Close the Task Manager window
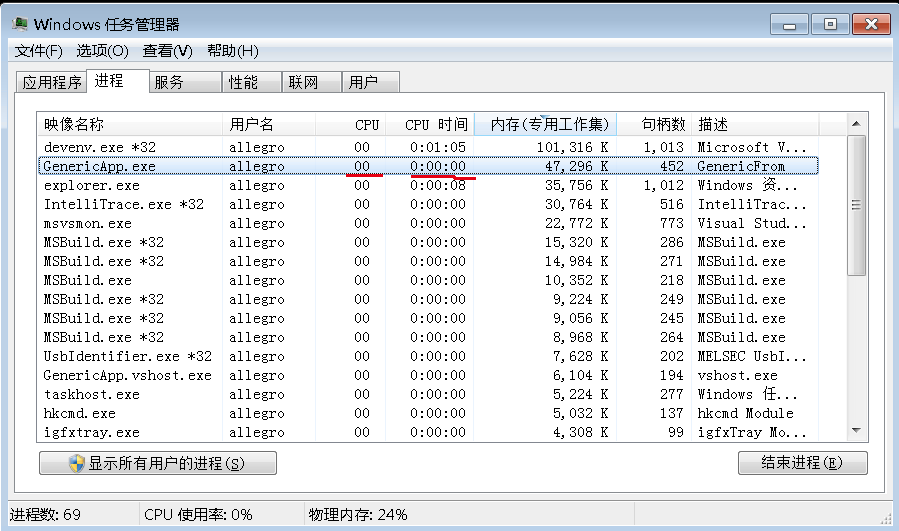The image size is (899, 531). (x=871, y=24)
